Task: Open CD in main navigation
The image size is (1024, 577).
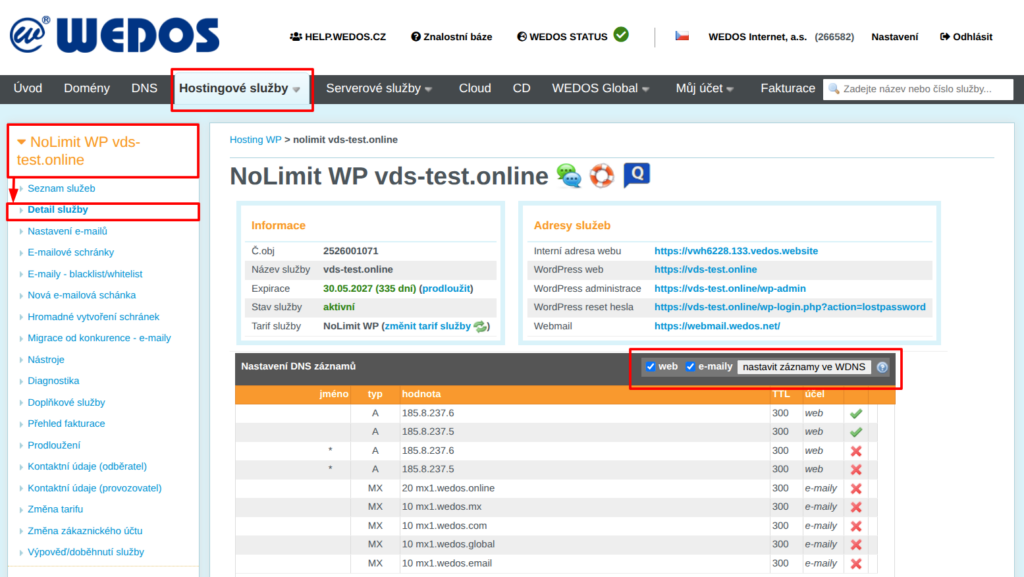Action: [x=521, y=88]
